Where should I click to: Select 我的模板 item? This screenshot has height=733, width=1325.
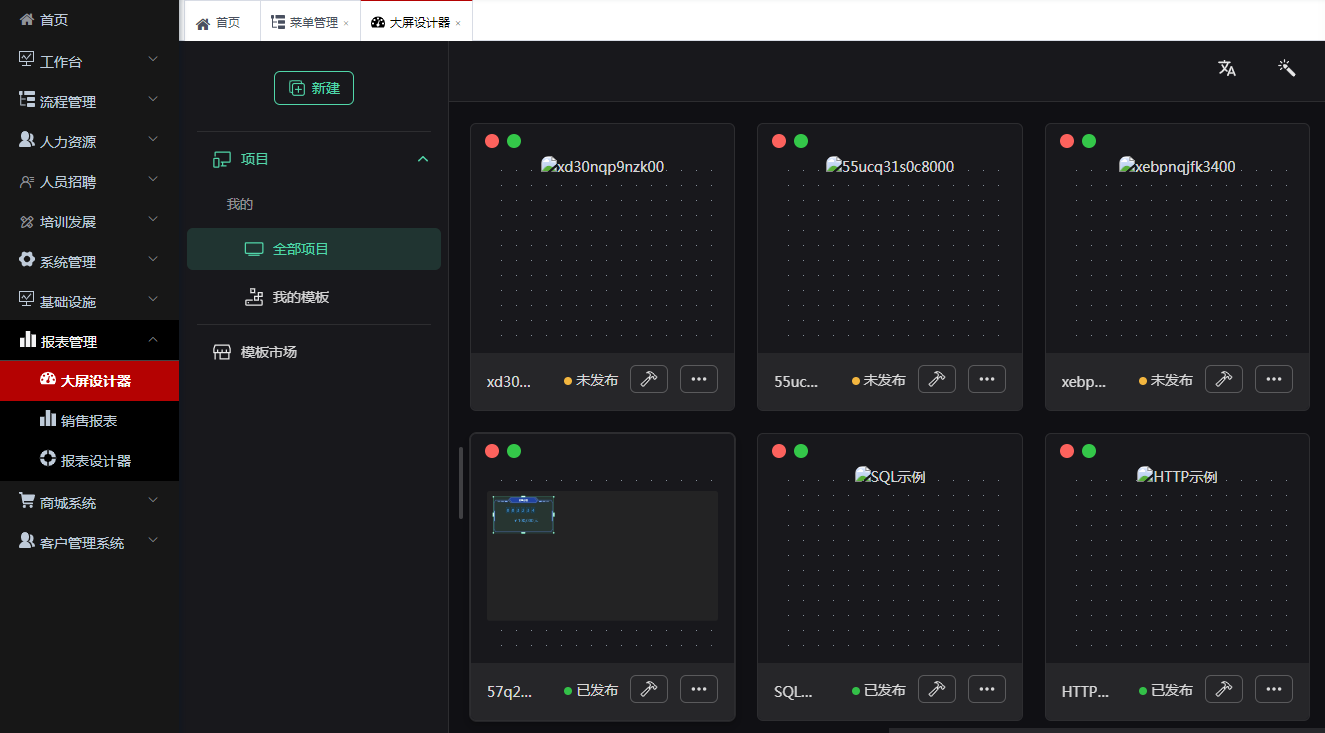[314, 297]
